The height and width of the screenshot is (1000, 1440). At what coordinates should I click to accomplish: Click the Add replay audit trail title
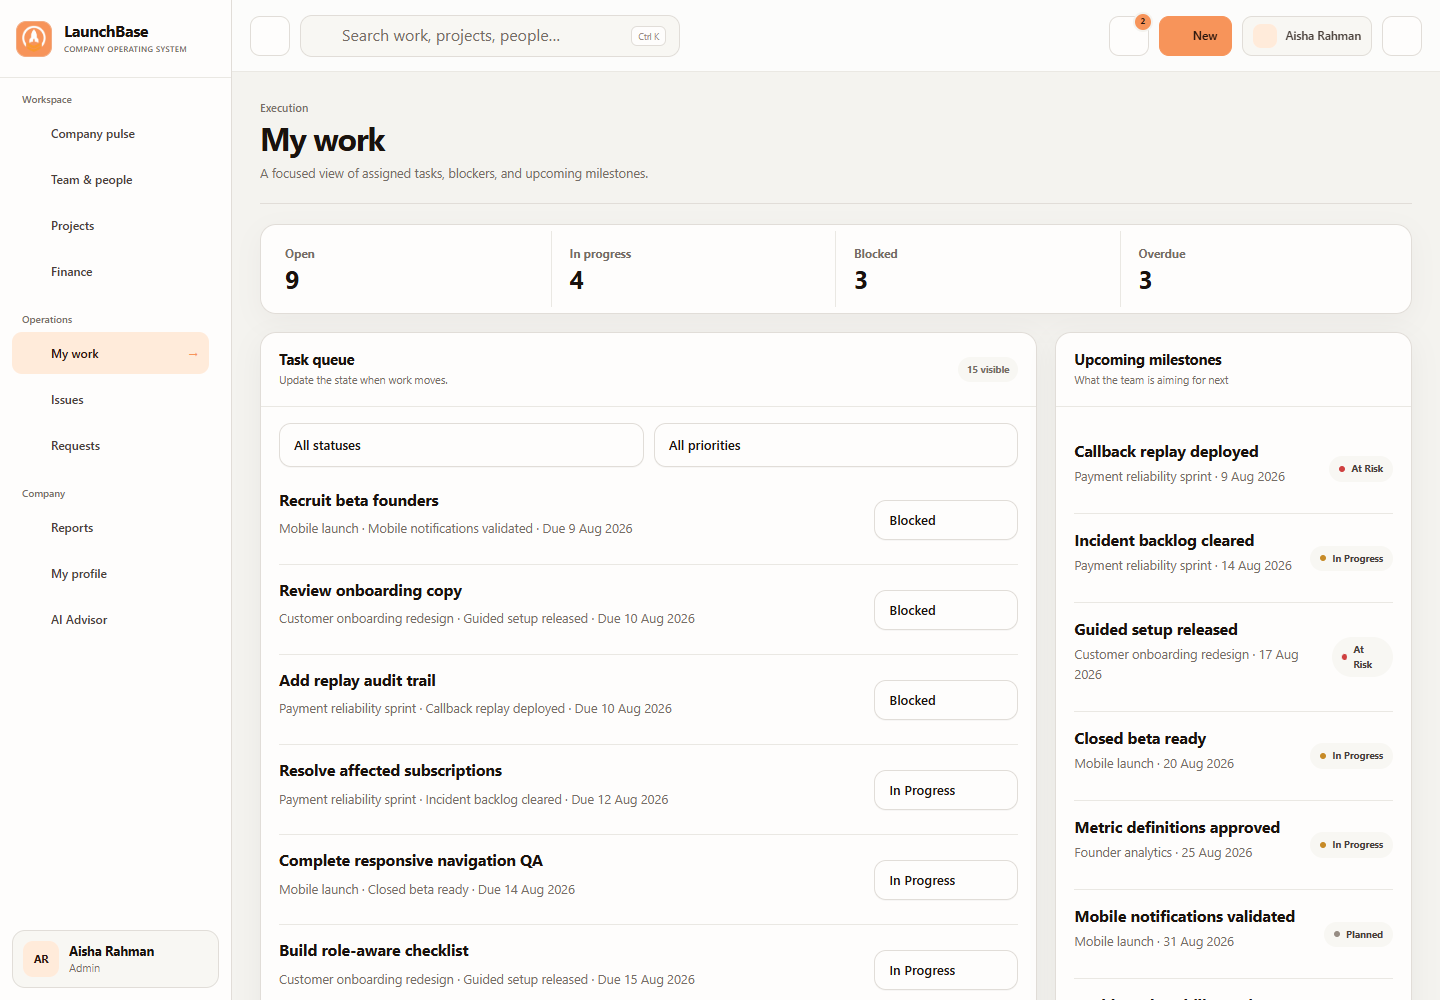[x=357, y=681]
